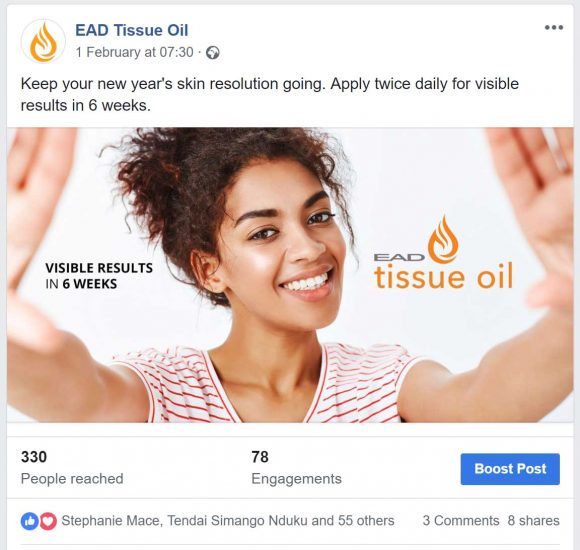Click the 78 Engagements statistic
Screen dimensions: 580x550
(x=296, y=467)
